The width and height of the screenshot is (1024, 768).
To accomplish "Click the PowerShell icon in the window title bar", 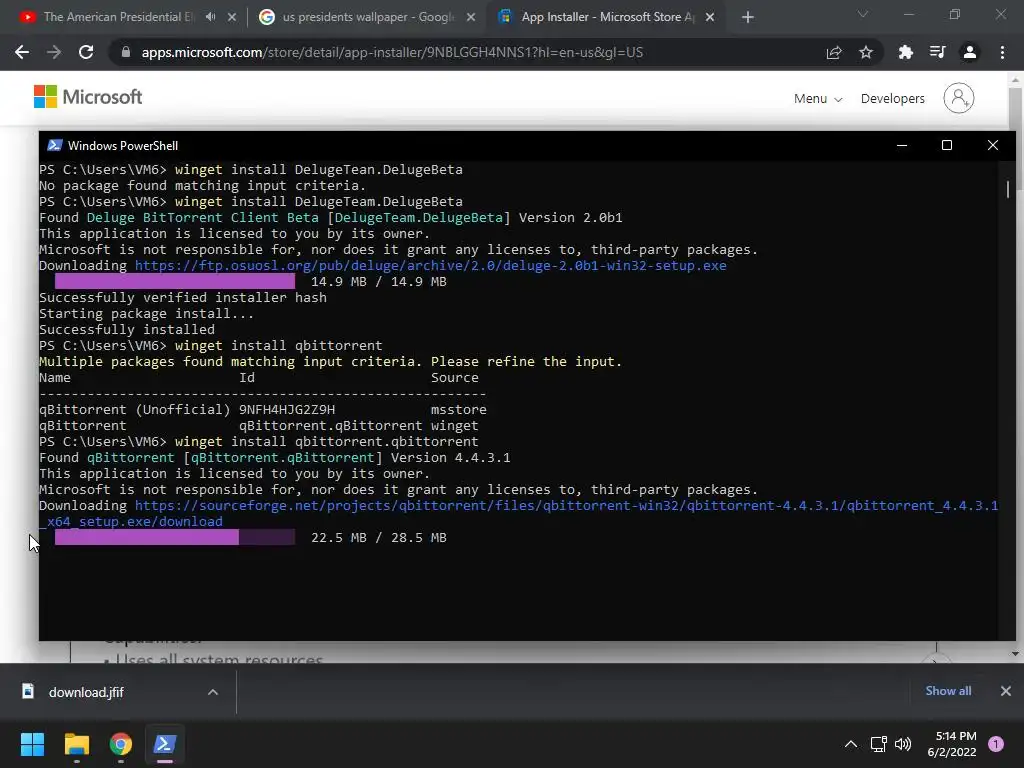I will [56, 145].
